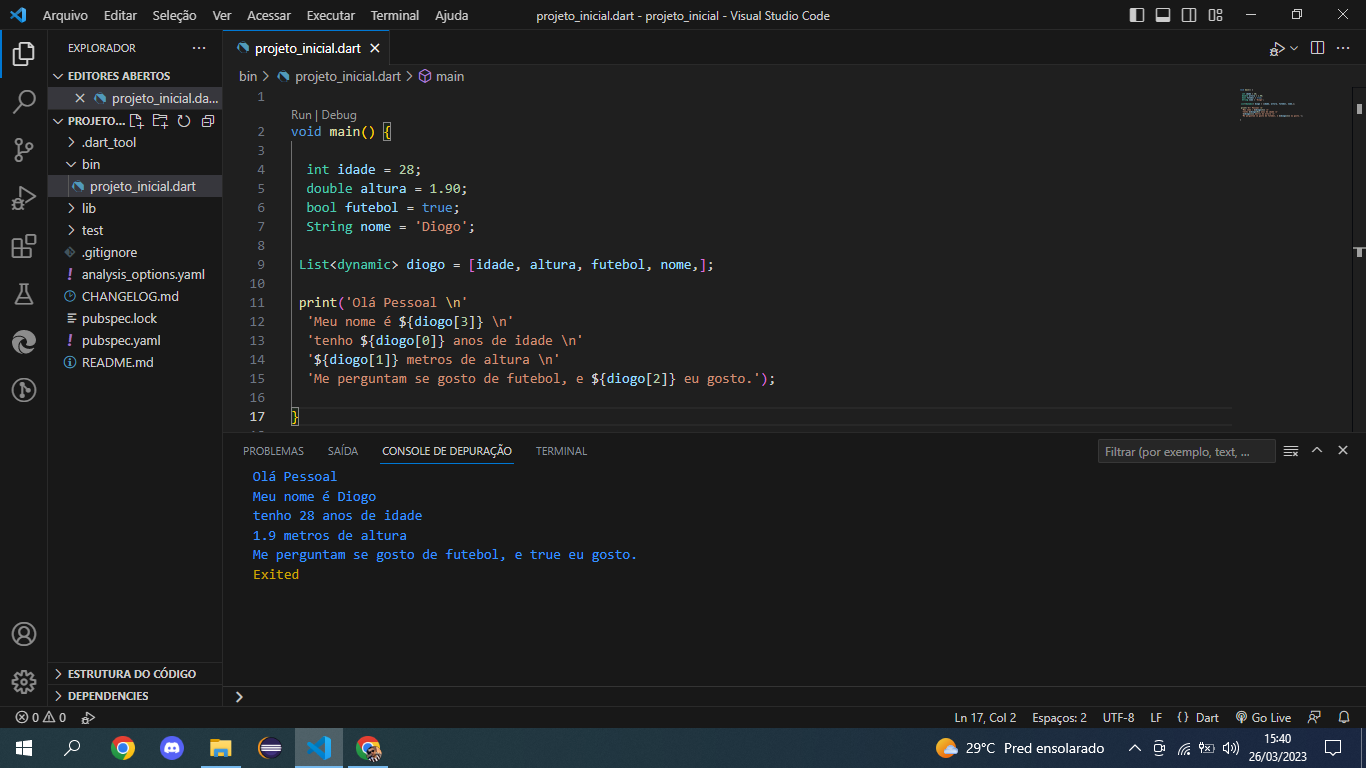The image size is (1366, 768).
Task: Close the bottom panel
Action: click(x=1343, y=451)
